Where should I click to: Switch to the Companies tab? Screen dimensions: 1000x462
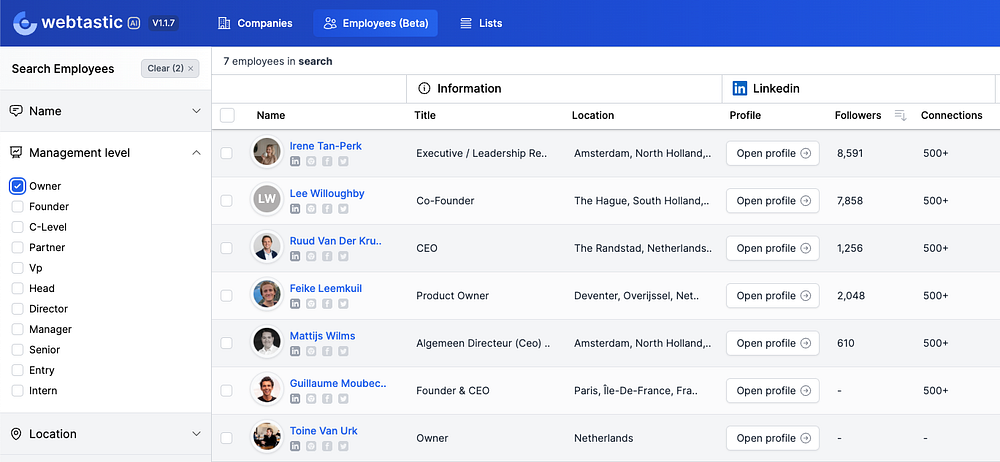pyautogui.click(x=255, y=23)
